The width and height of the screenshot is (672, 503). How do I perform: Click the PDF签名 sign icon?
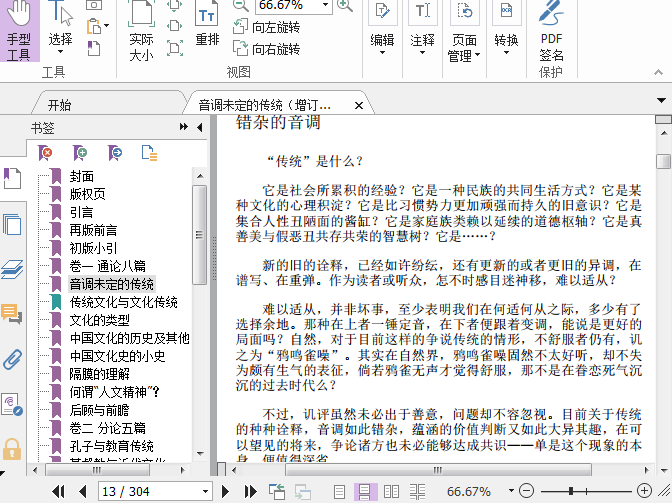[551, 31]
